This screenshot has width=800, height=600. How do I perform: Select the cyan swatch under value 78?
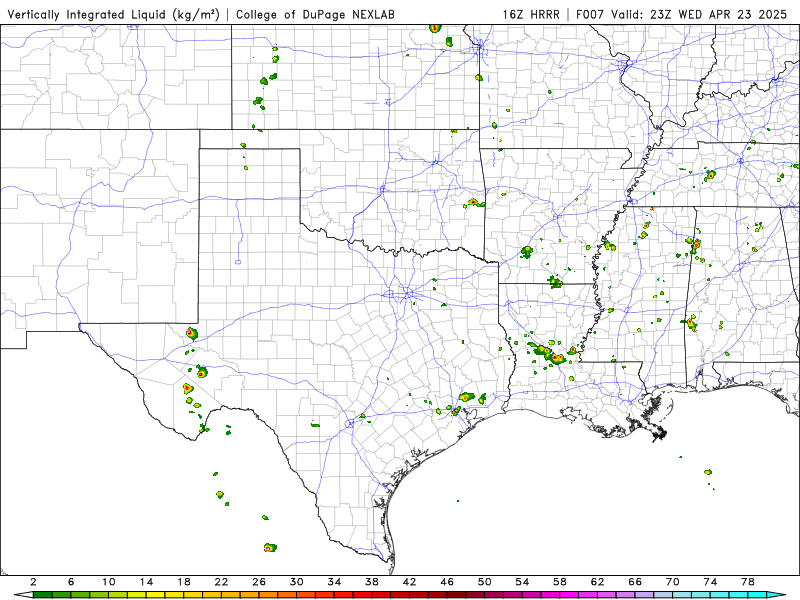(757, 595)
